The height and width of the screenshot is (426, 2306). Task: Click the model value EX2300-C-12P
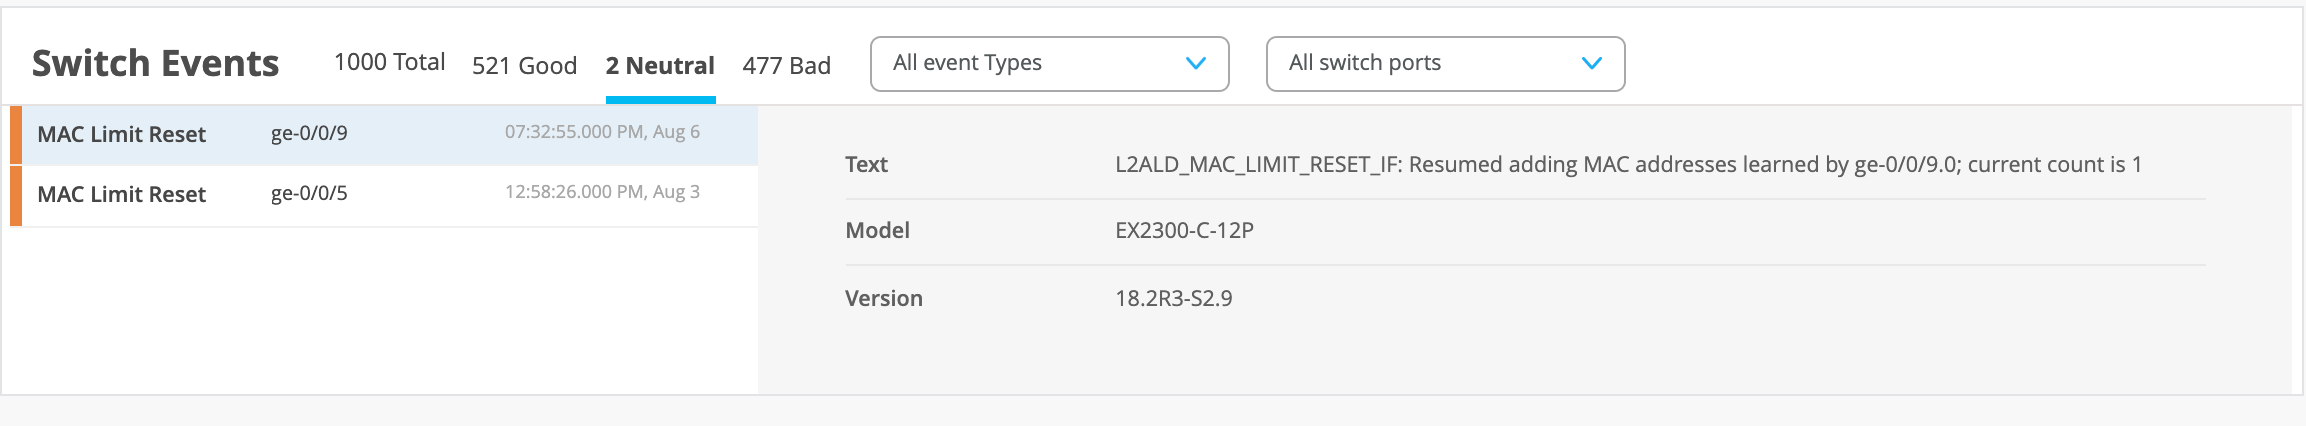point(1184,231)
